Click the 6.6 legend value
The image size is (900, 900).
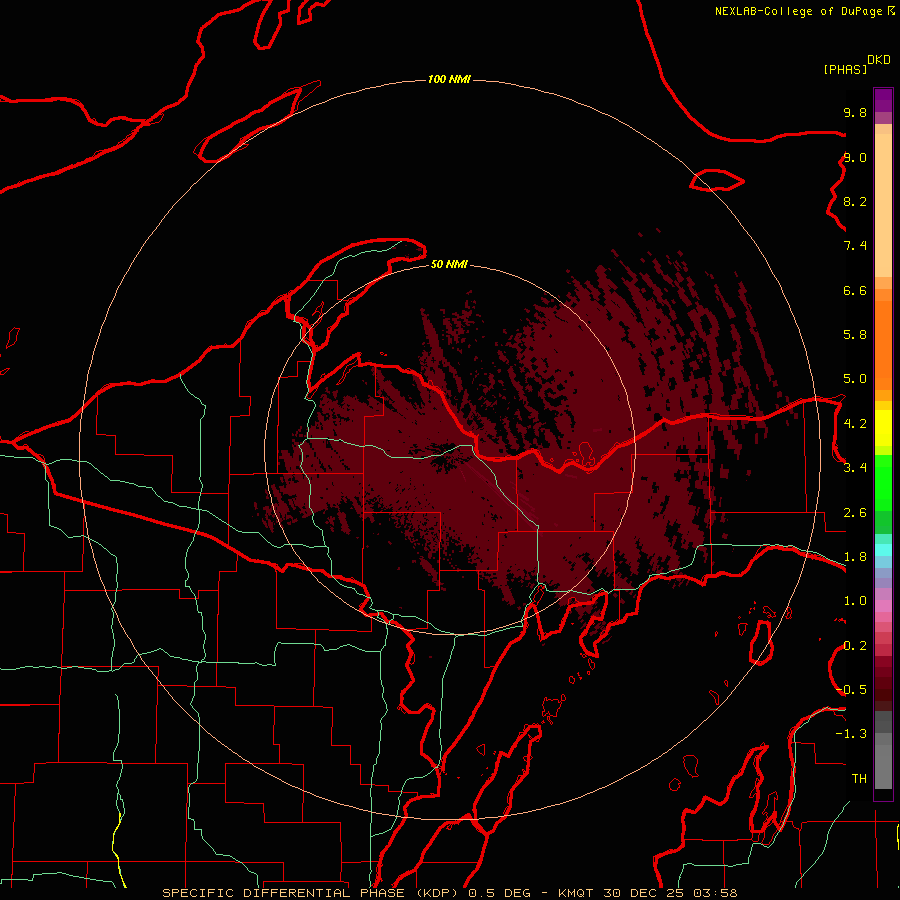coord(855,290)
